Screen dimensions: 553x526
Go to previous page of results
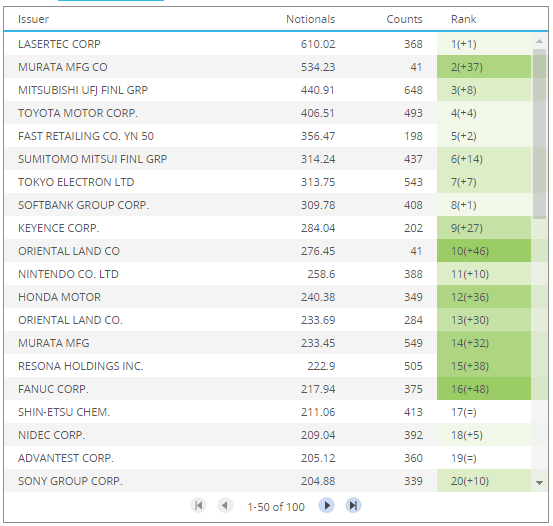click(x=225, y=506)
